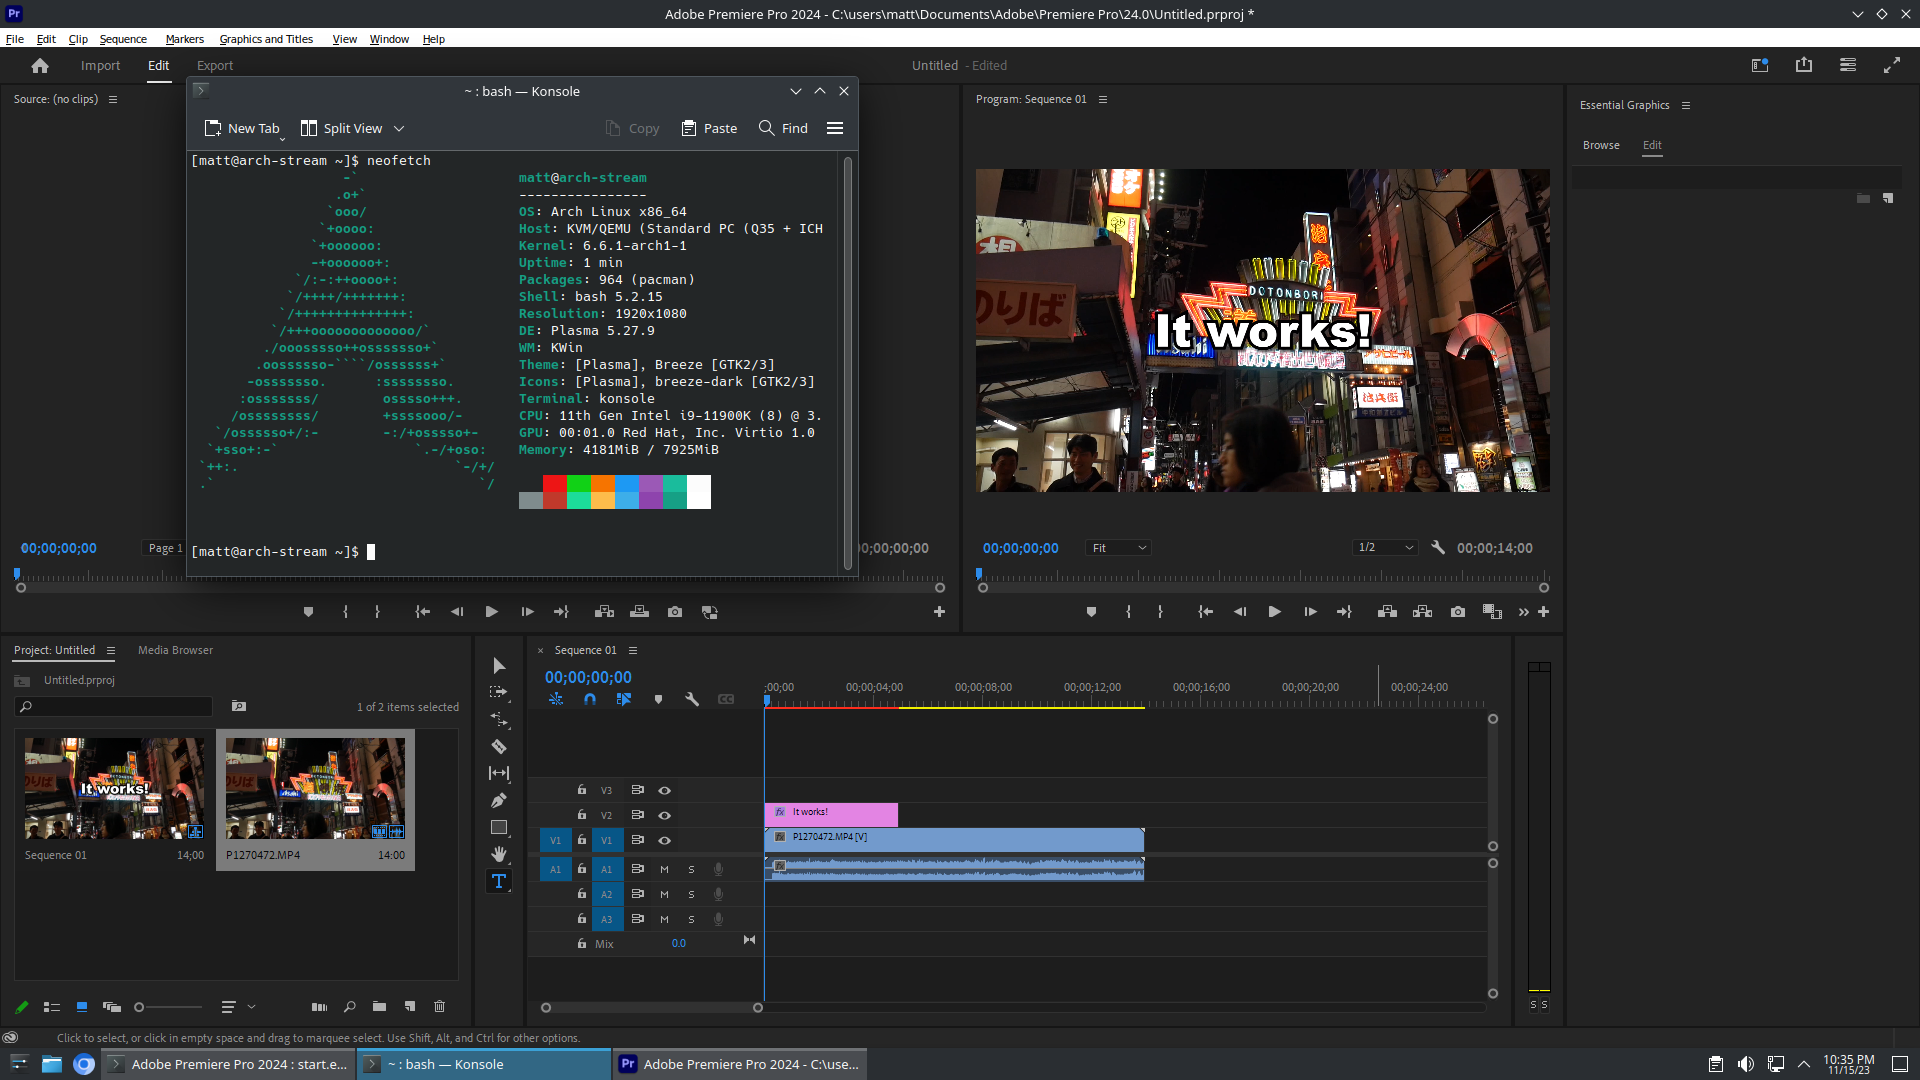Screen dimensions: 1920x1080
Task: Mute audio track A1
Action: 664,870
